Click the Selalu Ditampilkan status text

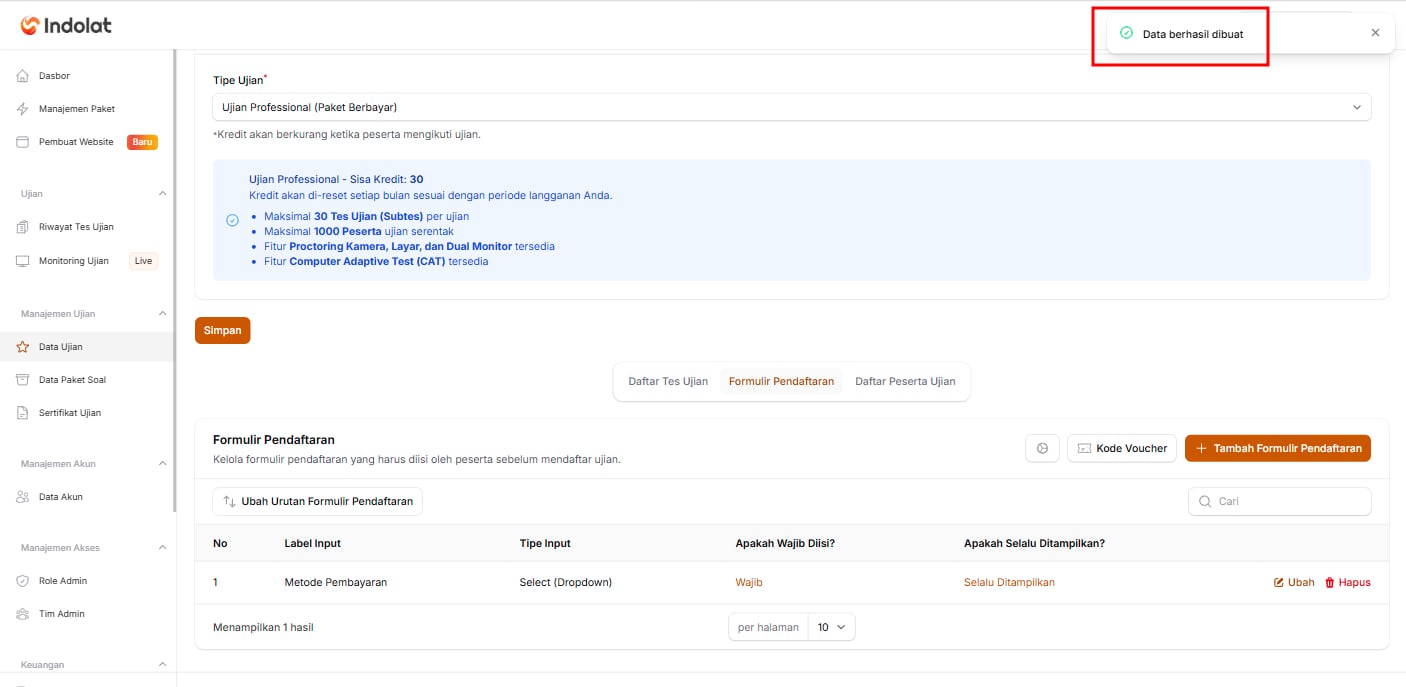1009,582
